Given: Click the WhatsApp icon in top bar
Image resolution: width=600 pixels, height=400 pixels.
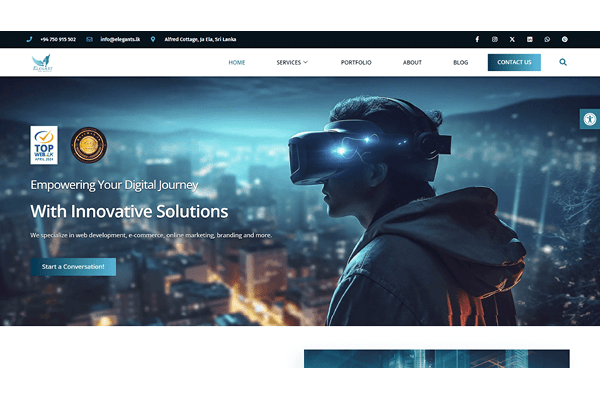Looking at the screenshot, I should click(x=547, y=39).
